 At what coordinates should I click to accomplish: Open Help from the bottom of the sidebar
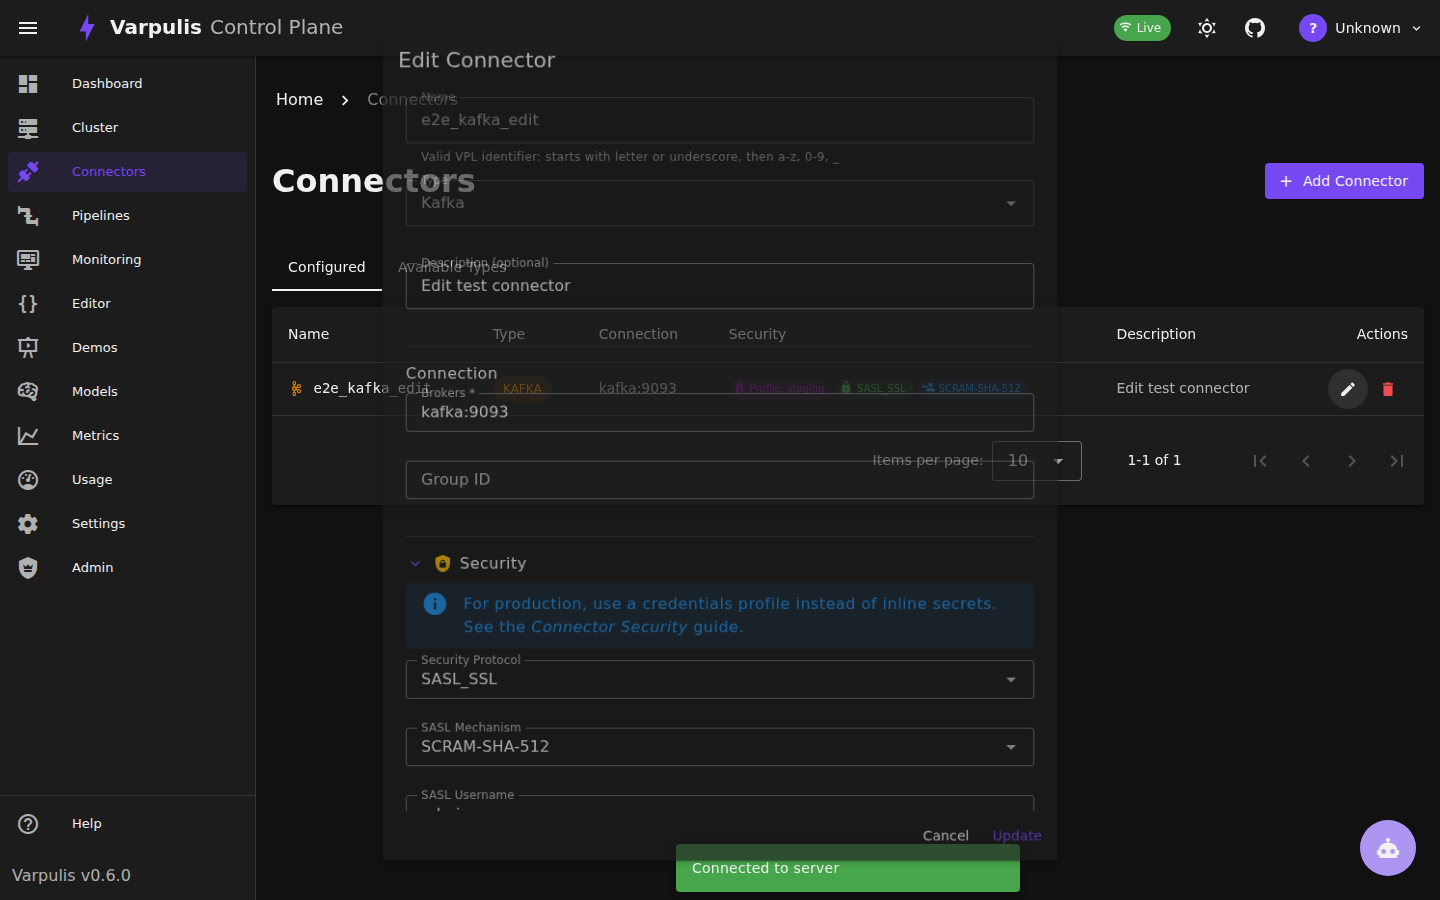86,823
